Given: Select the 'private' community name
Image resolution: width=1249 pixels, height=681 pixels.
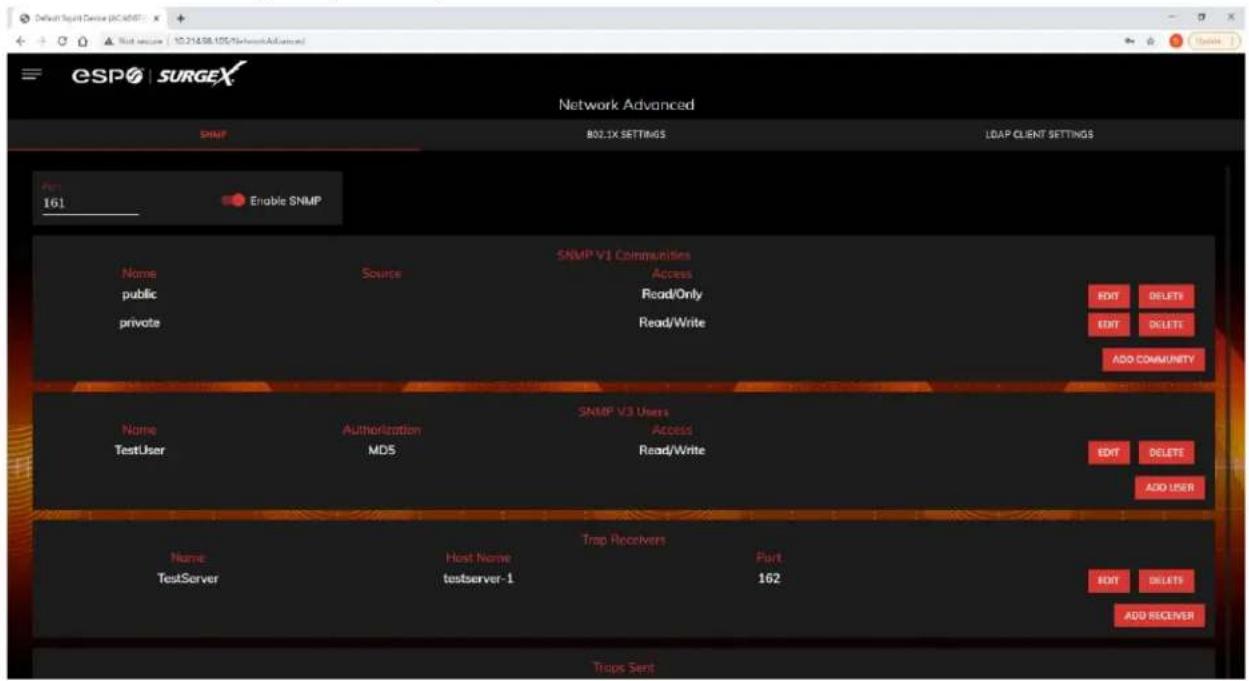Looking at the screenshot, I should [x=140, y=323].
